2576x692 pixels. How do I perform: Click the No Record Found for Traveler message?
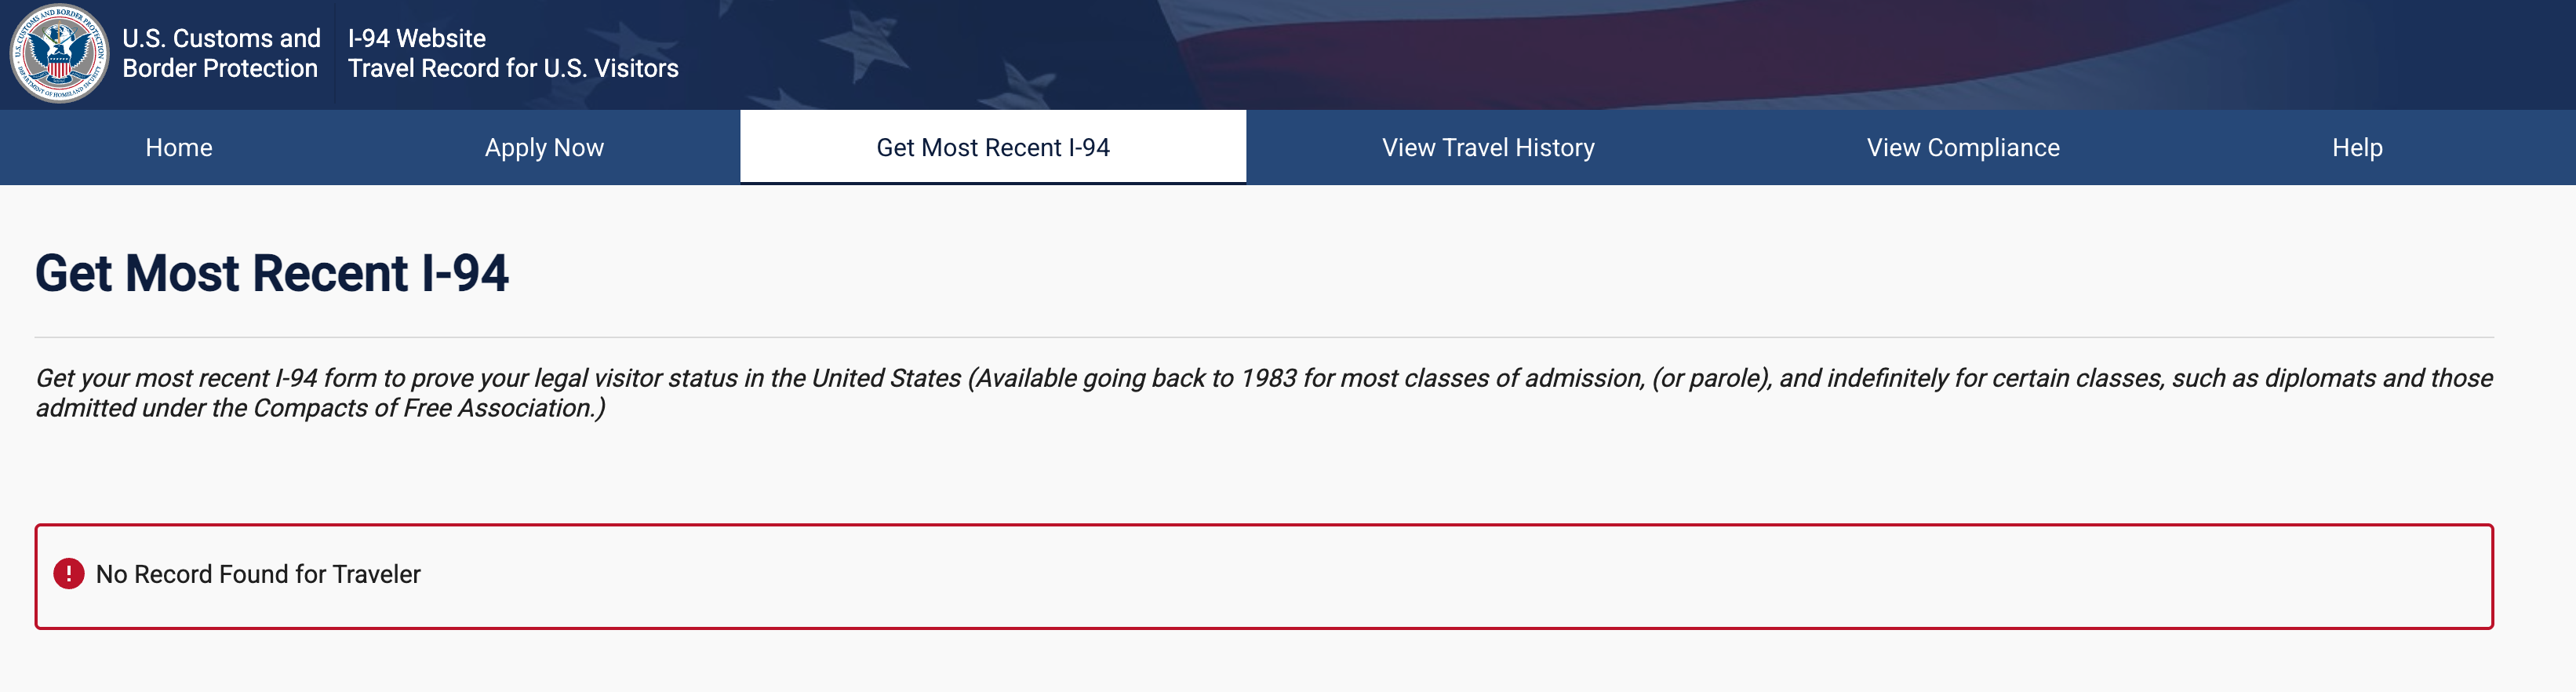258,574
